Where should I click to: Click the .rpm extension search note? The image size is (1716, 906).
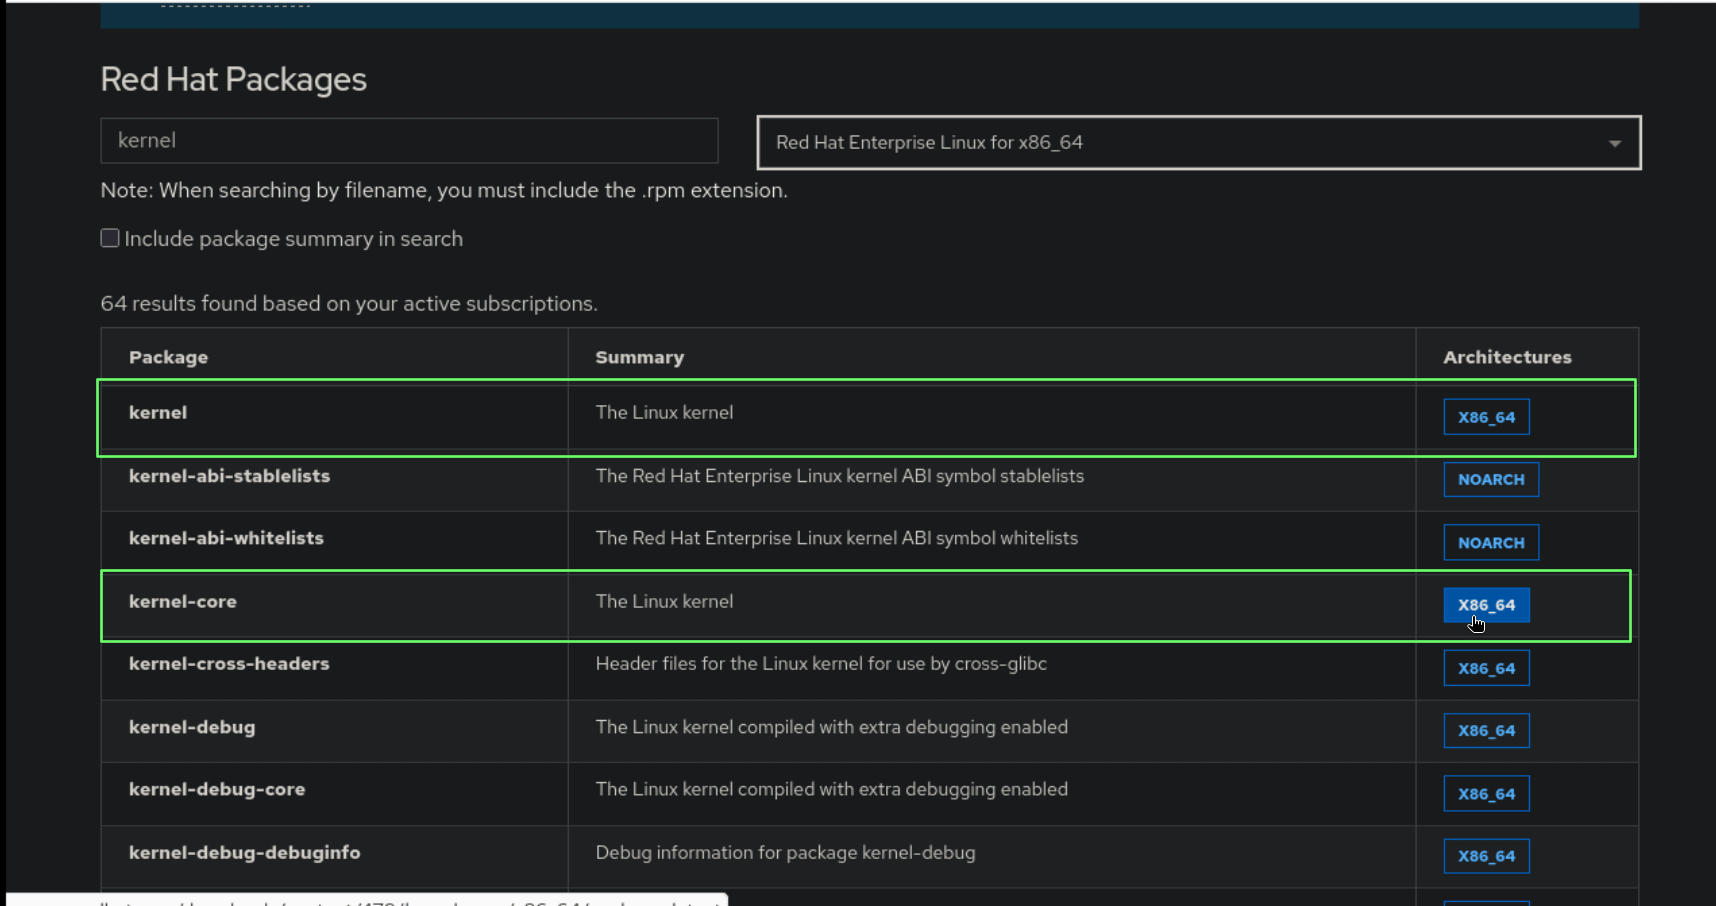(x=444, y=190)
